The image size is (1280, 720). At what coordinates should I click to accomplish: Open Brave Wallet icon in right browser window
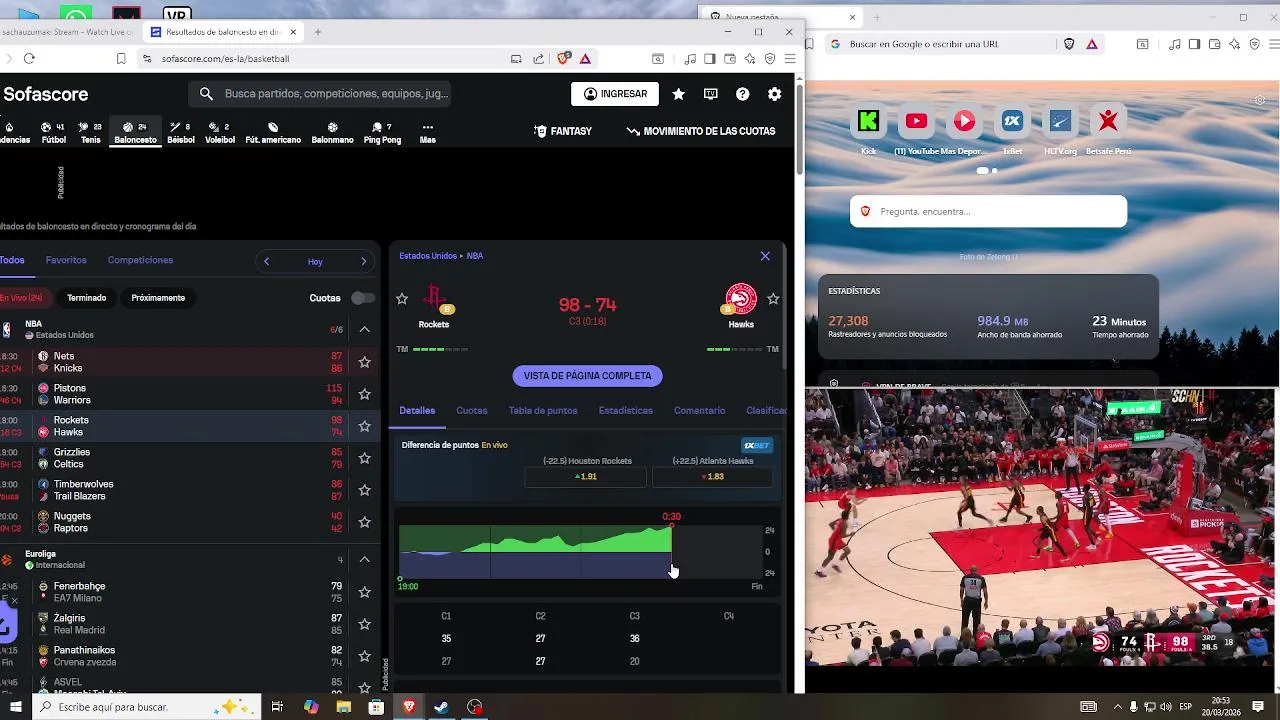coord(1214,44)
